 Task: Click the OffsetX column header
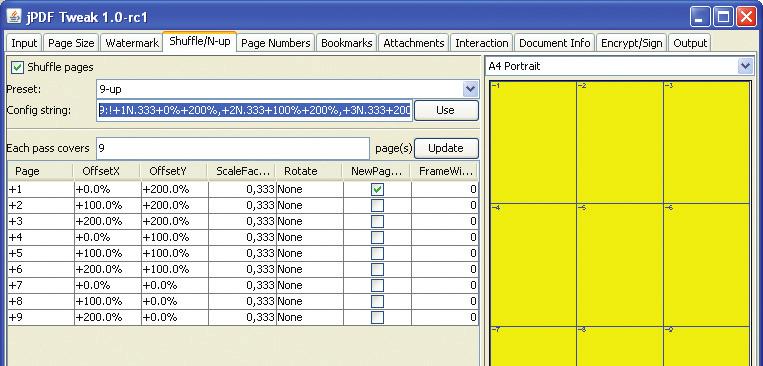click(x=107, y=171)
